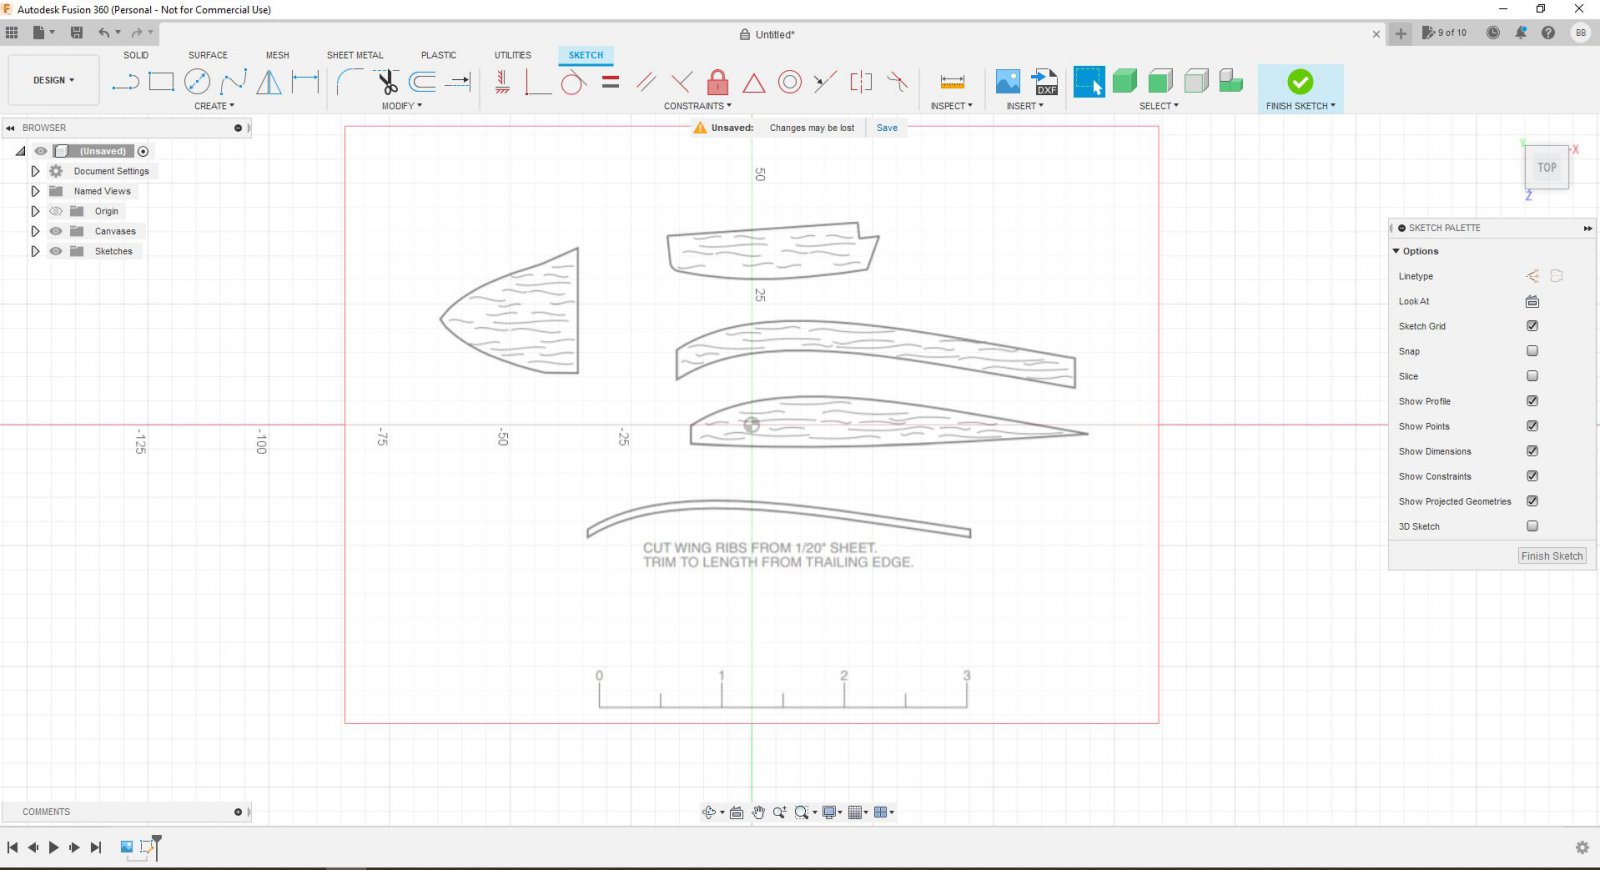Expand the Document Settings node
This screenshot has width=1600, height=870.
coord(35,171)
